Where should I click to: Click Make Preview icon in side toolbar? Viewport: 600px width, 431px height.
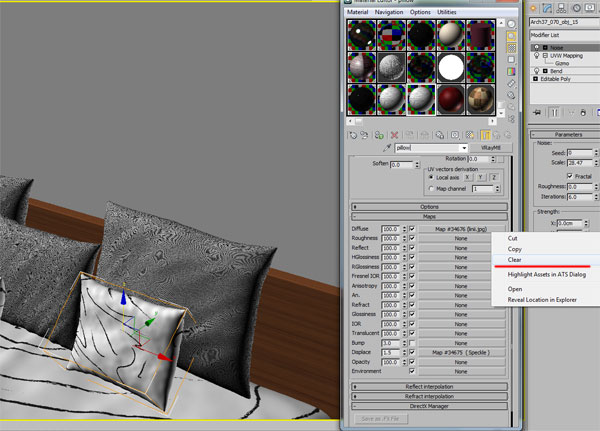[511, 83]
